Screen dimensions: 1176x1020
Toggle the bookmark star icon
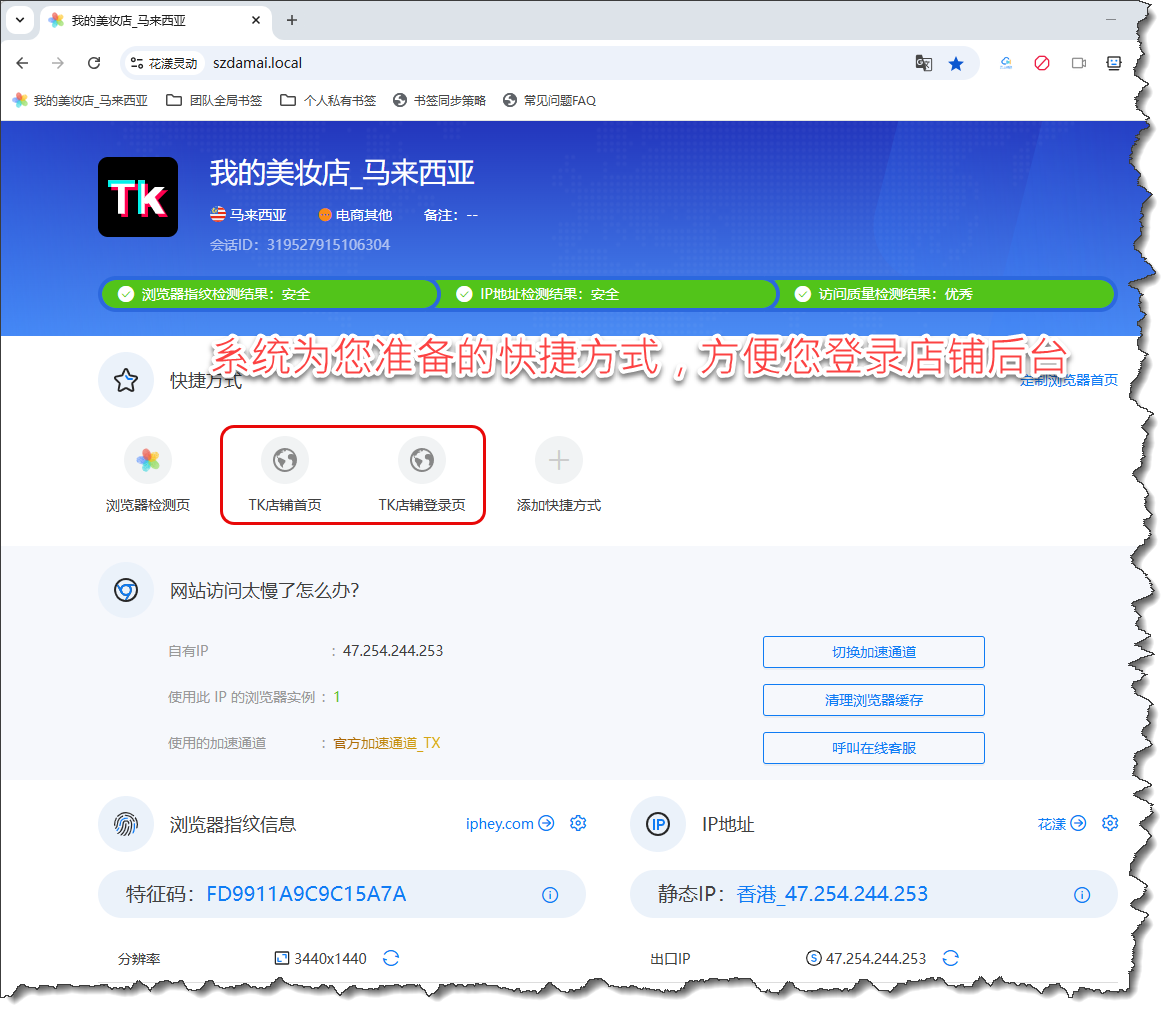click(x=956, y=64)
